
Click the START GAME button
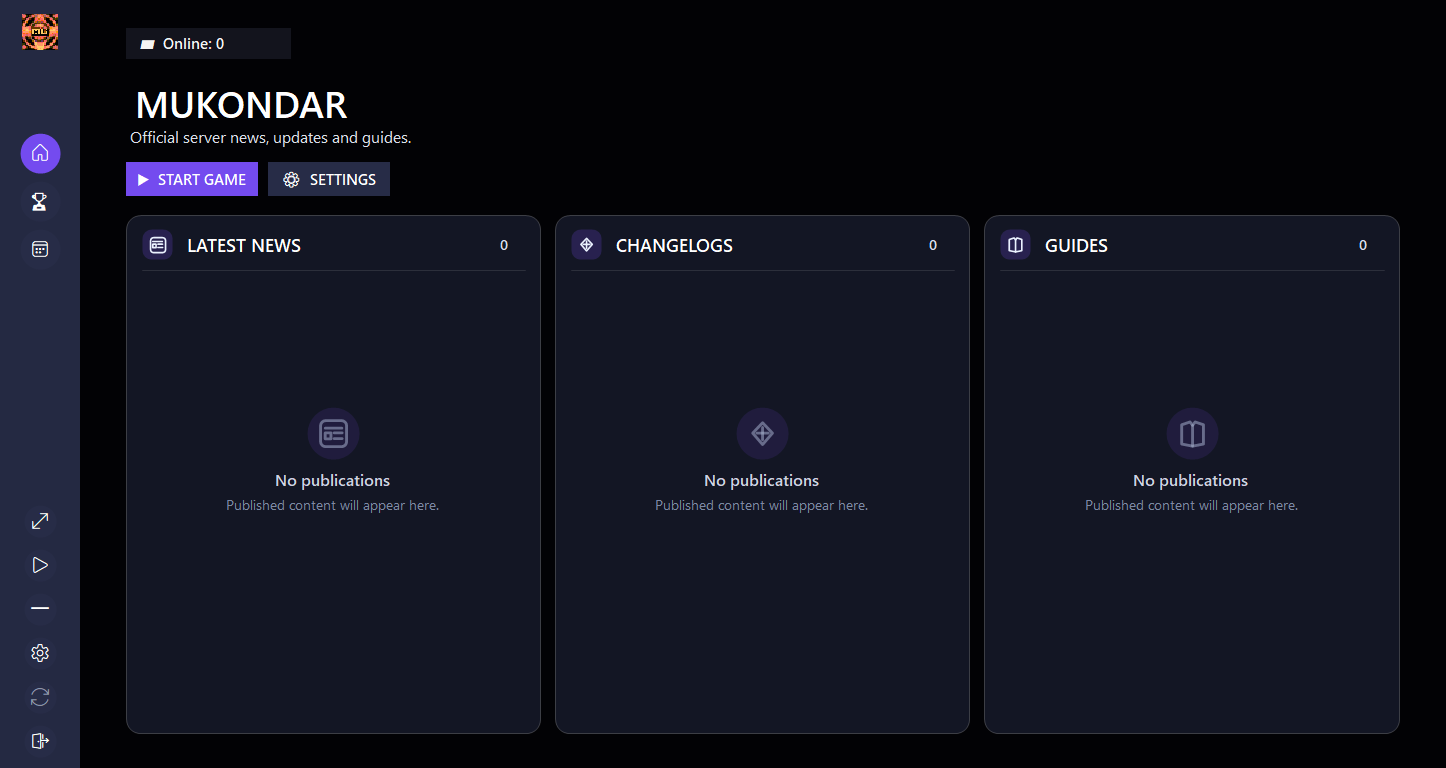(192, 179)
